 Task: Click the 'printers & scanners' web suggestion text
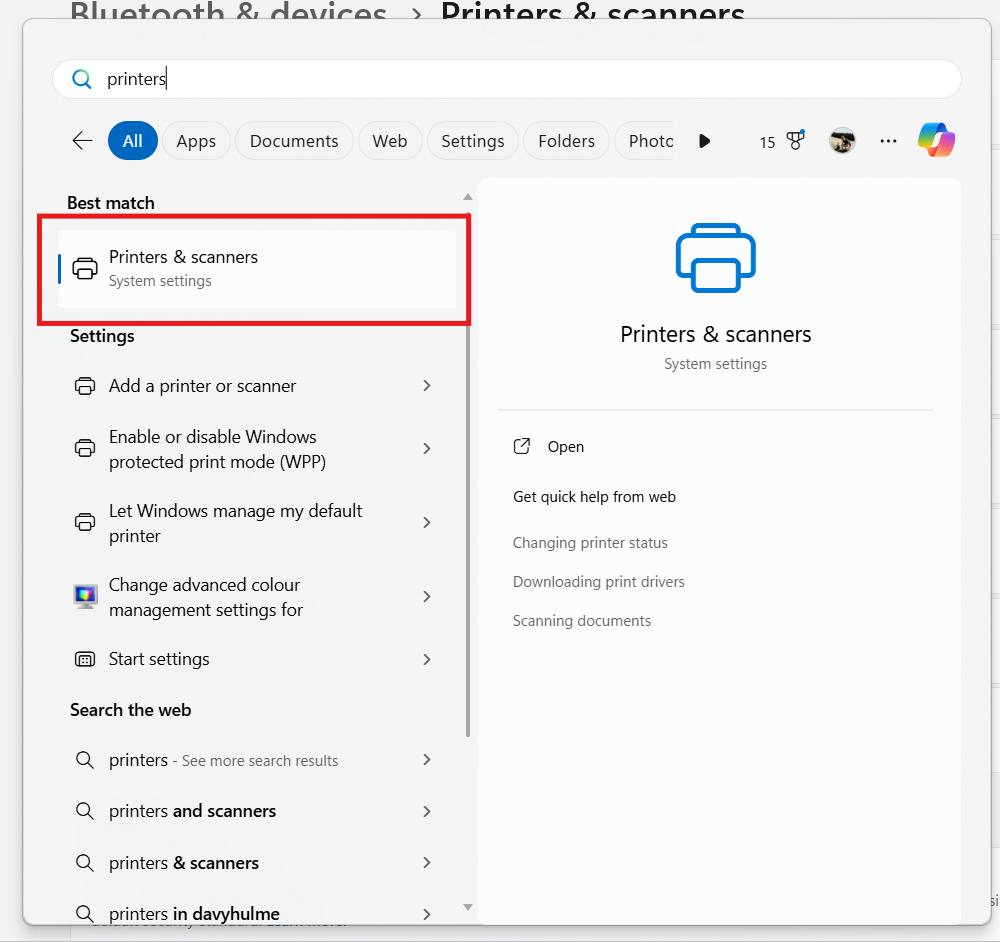(184, 863)
